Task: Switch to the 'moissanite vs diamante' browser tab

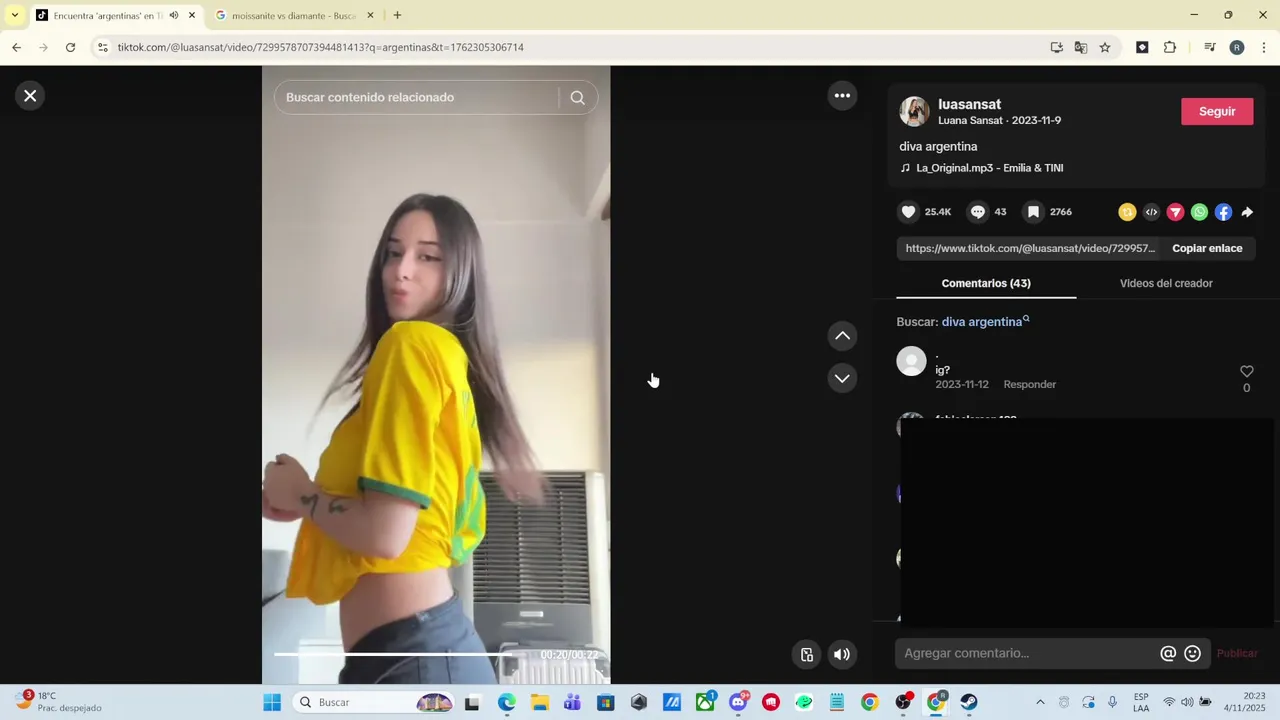Action: [295, 15]
